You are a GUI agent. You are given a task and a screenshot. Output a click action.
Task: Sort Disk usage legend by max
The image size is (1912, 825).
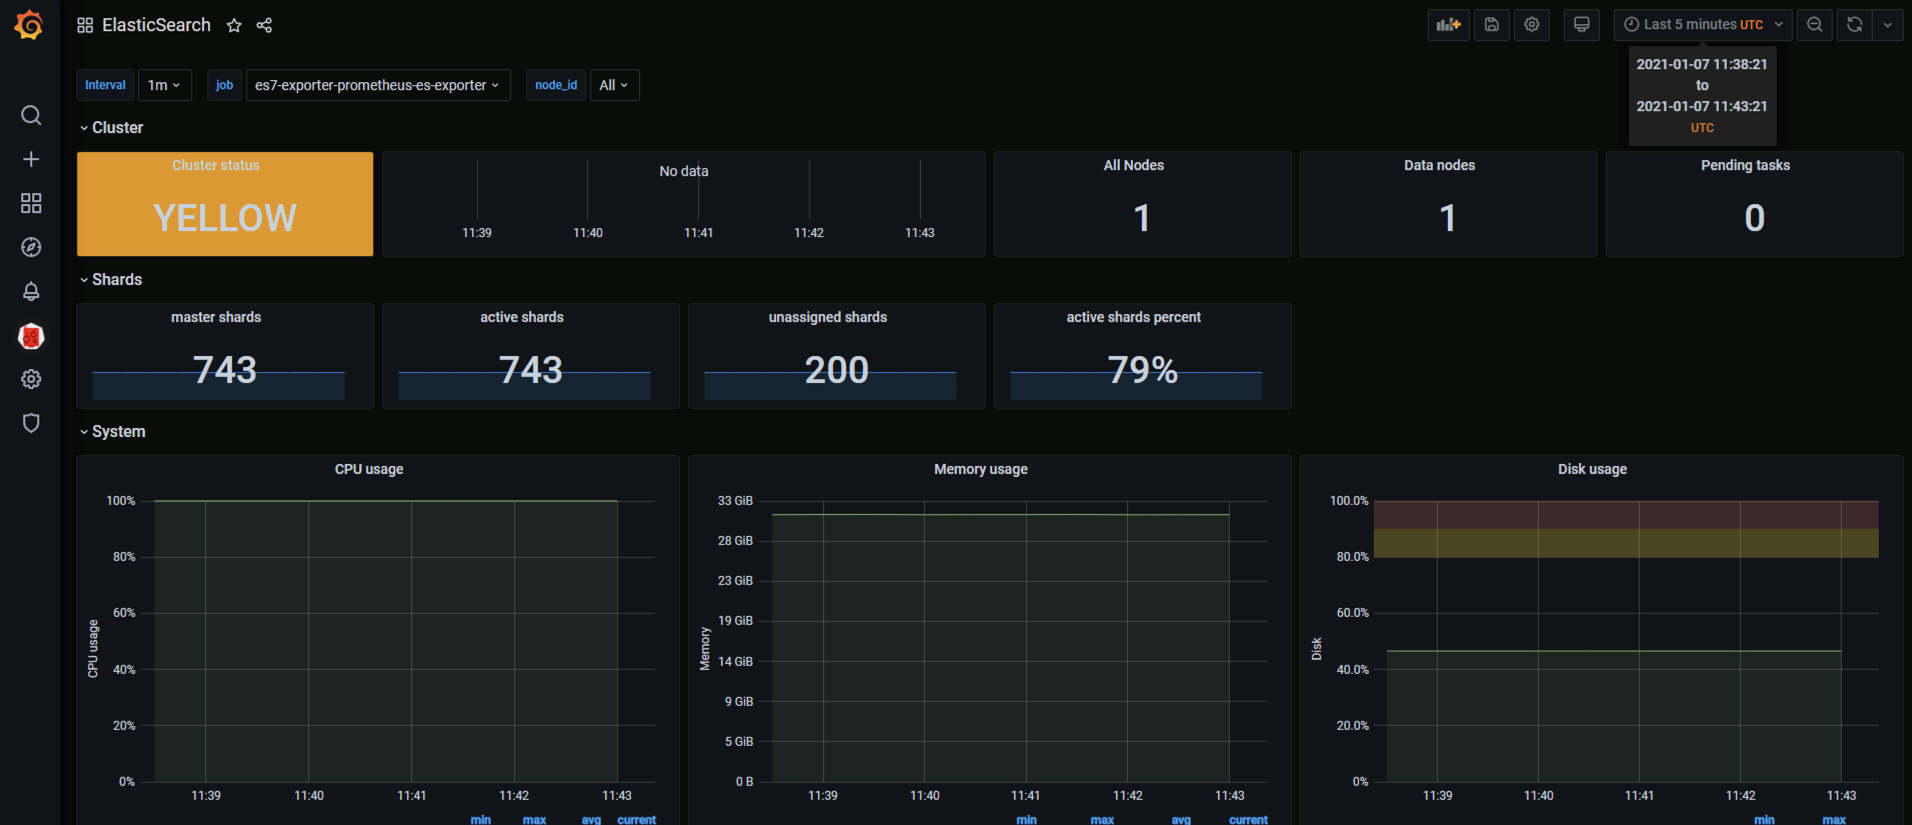1835,820
